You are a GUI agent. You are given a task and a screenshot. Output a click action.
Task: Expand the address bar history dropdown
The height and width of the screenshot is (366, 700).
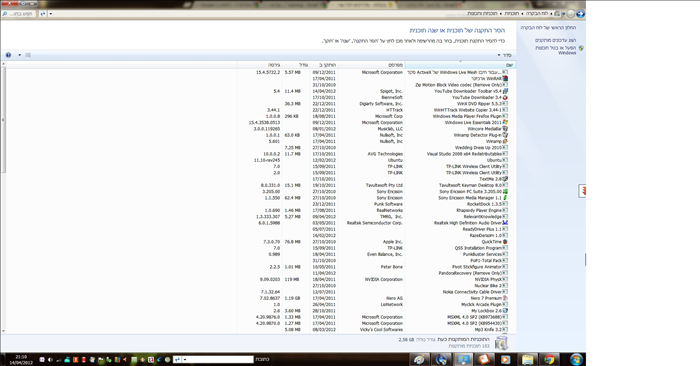(50, 14)
